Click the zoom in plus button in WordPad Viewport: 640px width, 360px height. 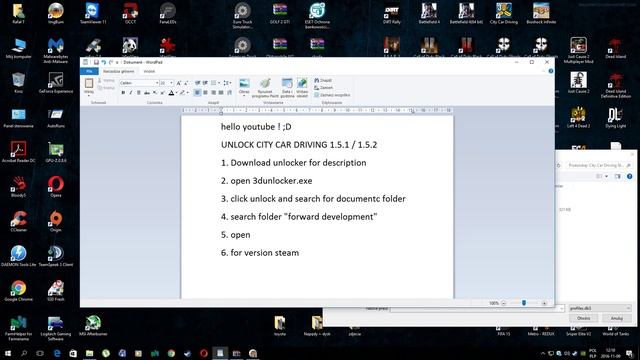pos(544,303)
